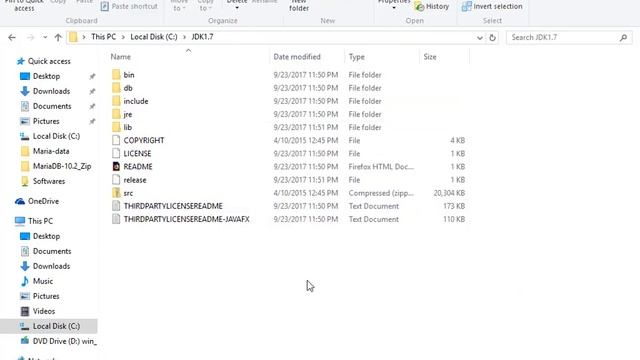Screen dimensions: 640x360
Task: Click the Search JDK1.7 input field
Action: [x=563, y=38]
